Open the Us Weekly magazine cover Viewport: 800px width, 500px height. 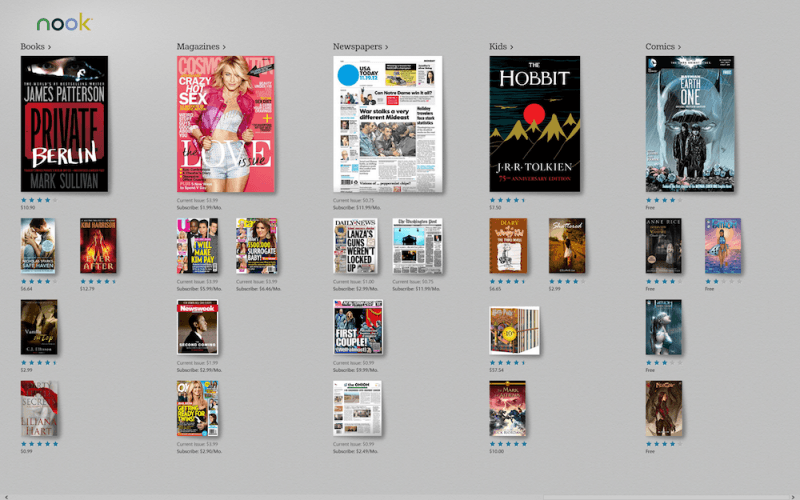[197, 246]
